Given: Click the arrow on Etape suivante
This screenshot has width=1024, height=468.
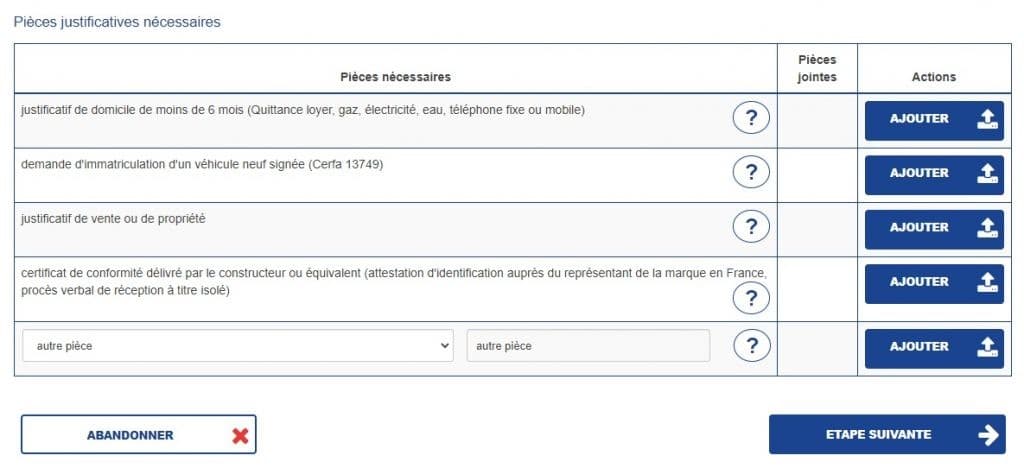Looking at the screenshot, I should (989, 435).
